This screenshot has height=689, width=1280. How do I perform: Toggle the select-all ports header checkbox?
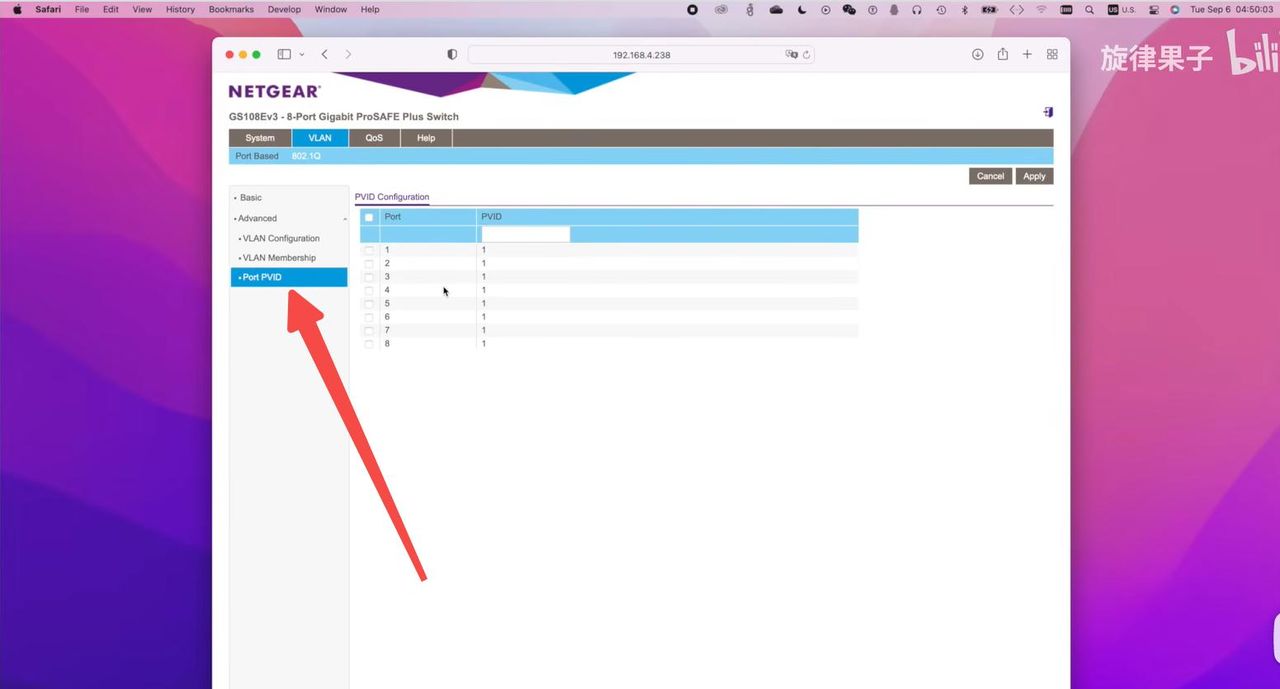(369, 217)
